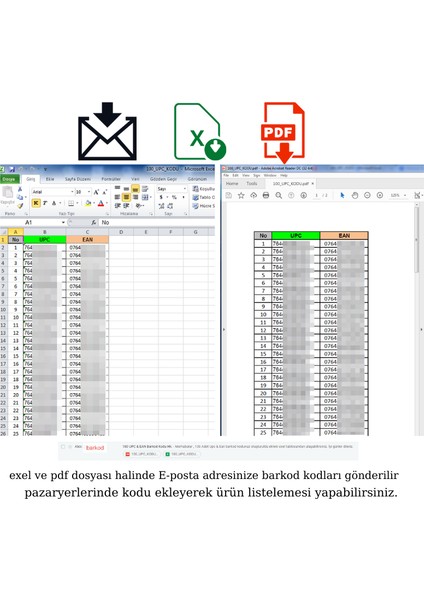Click the red font color swatch
Screen dimensions: 424x600
coord(101,203)
